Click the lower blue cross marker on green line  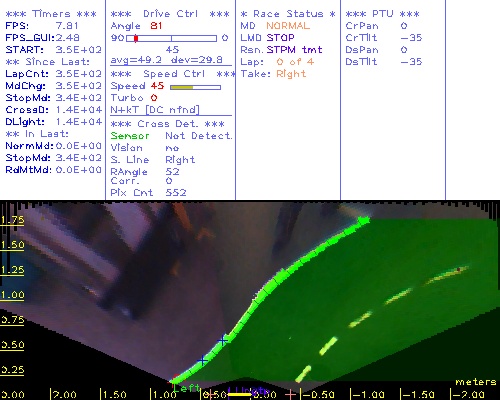pyautogui.click(x=202, y=360)
